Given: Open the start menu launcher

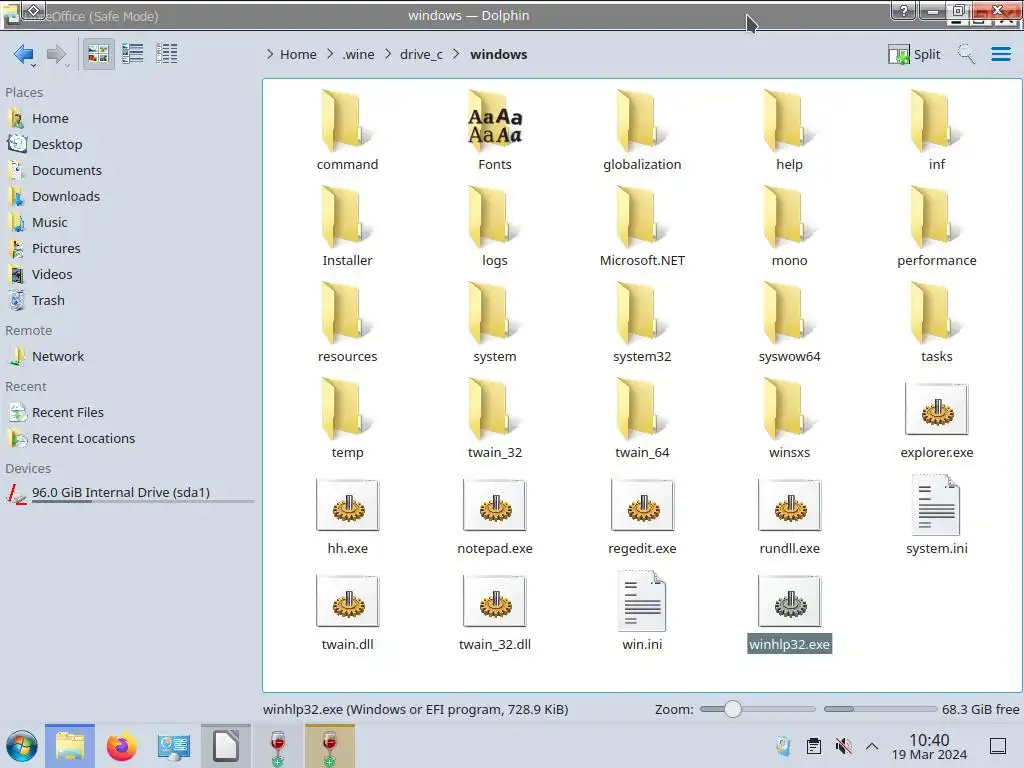Looking at the screenshot, I should (22, 746).
